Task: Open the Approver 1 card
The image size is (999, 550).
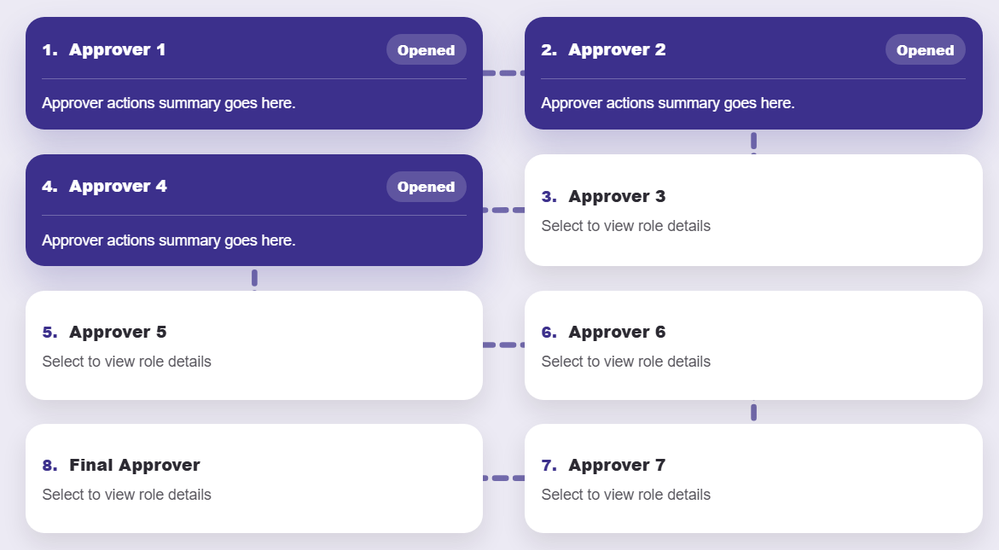Action: tap(117, 50)
